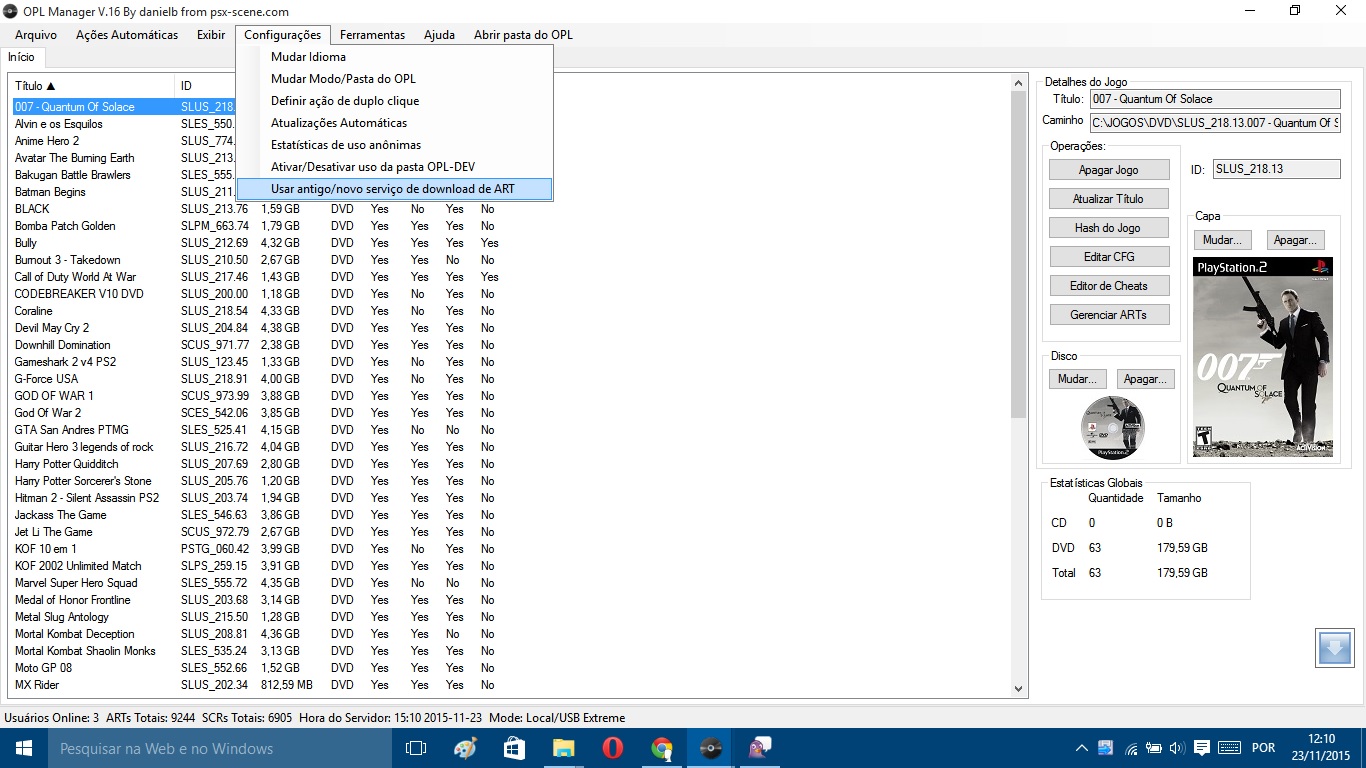Click the blue download arrow icon

1334,648
